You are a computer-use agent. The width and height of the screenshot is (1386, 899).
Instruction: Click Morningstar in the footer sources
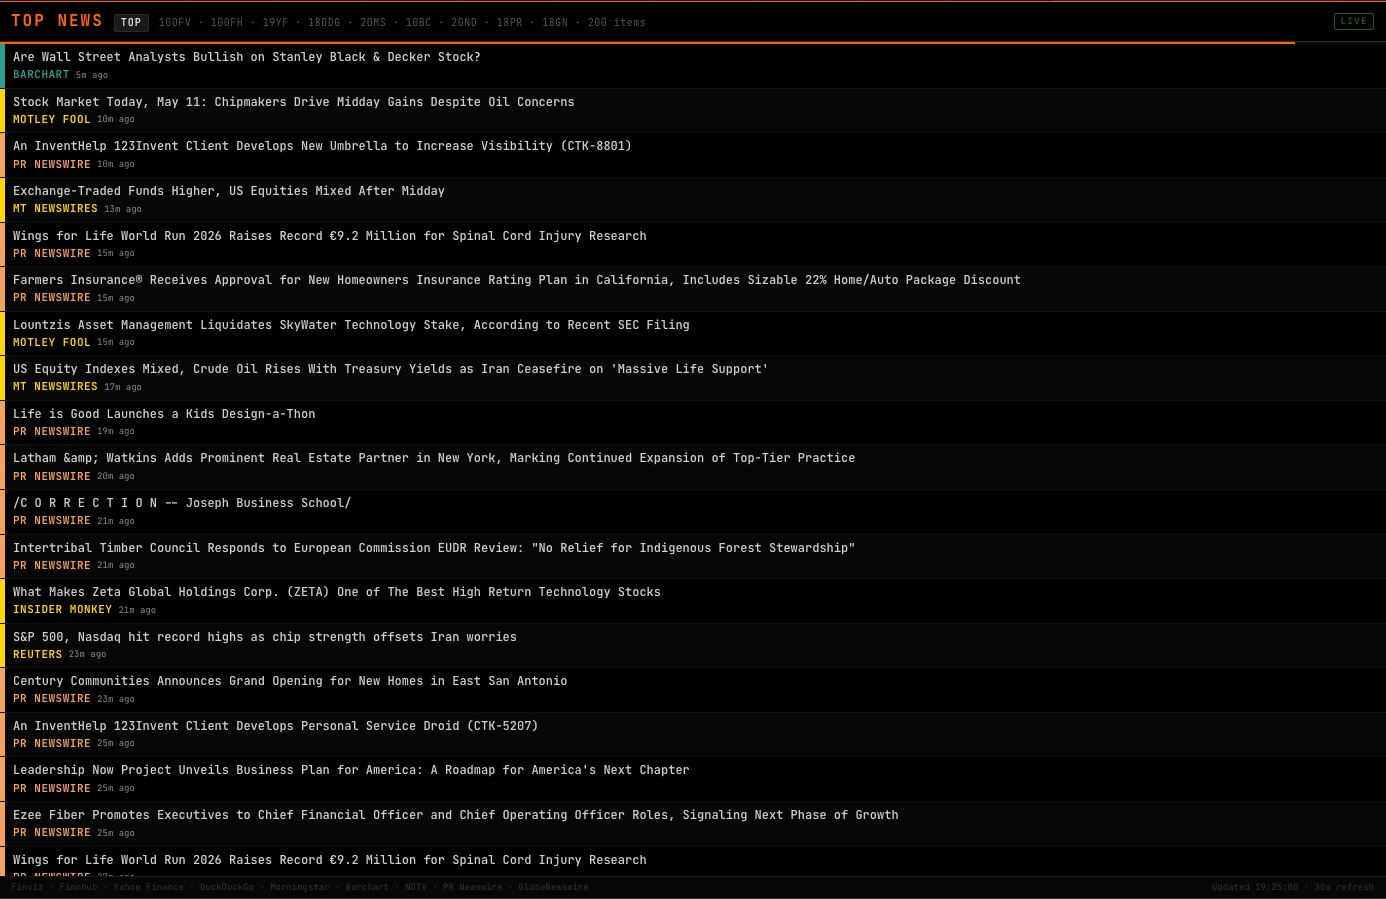tap(299, 887)
